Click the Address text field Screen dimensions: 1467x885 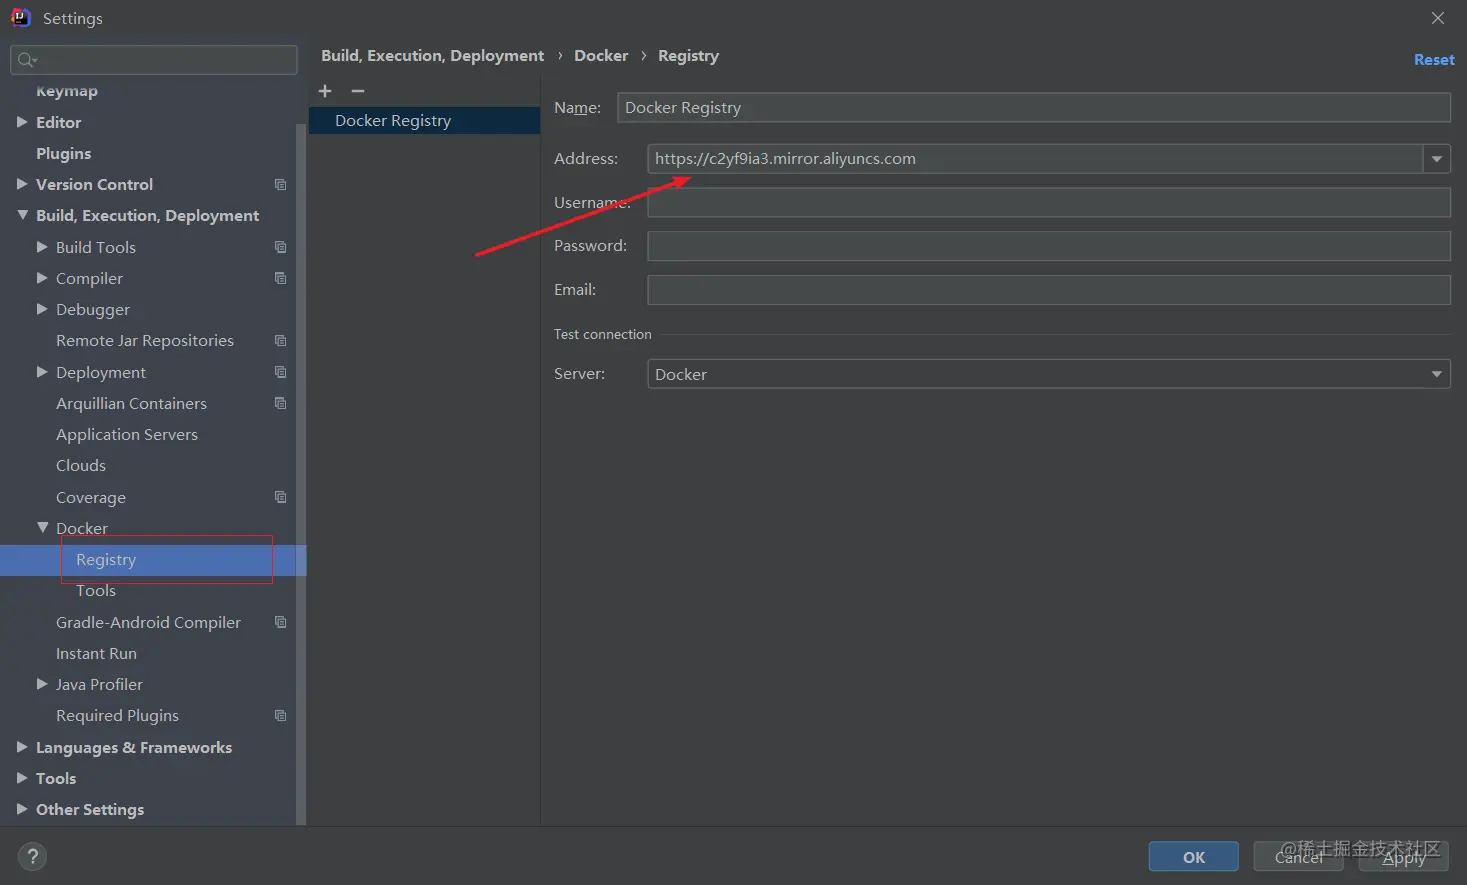coord(1035,159)
